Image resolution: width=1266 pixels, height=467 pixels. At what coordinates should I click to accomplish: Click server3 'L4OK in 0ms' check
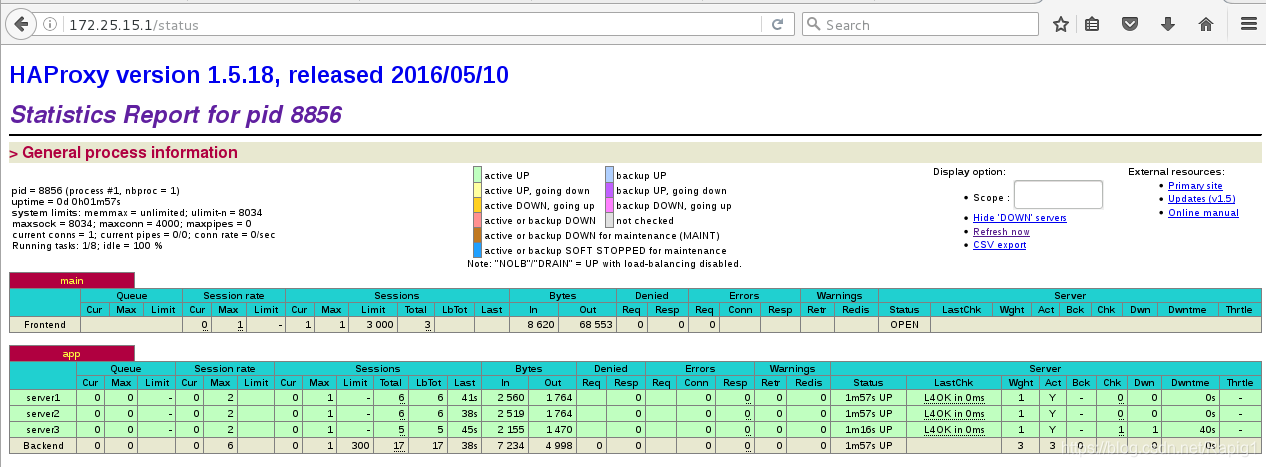953,428
